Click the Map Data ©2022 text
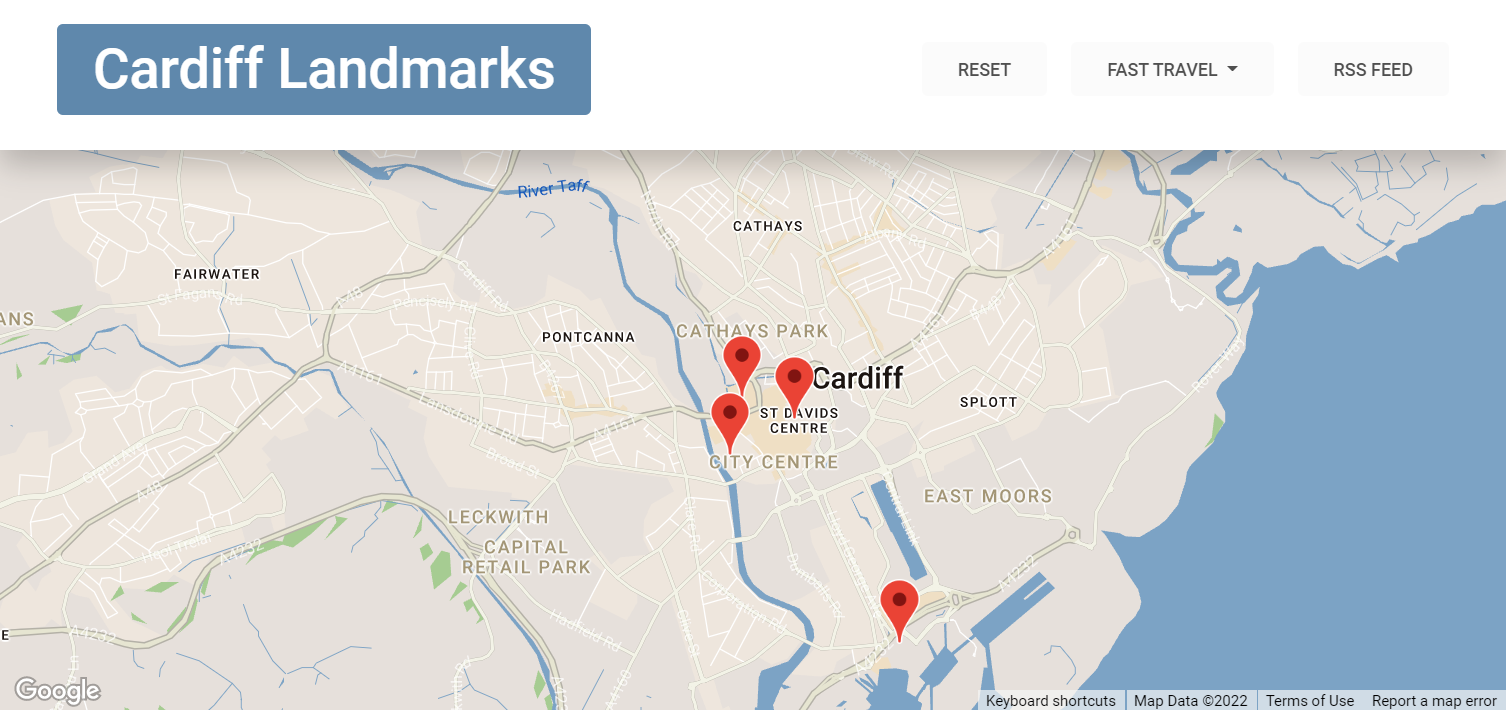The width and height of the screenshot is (1506, 710). (x=1191, y=700)
